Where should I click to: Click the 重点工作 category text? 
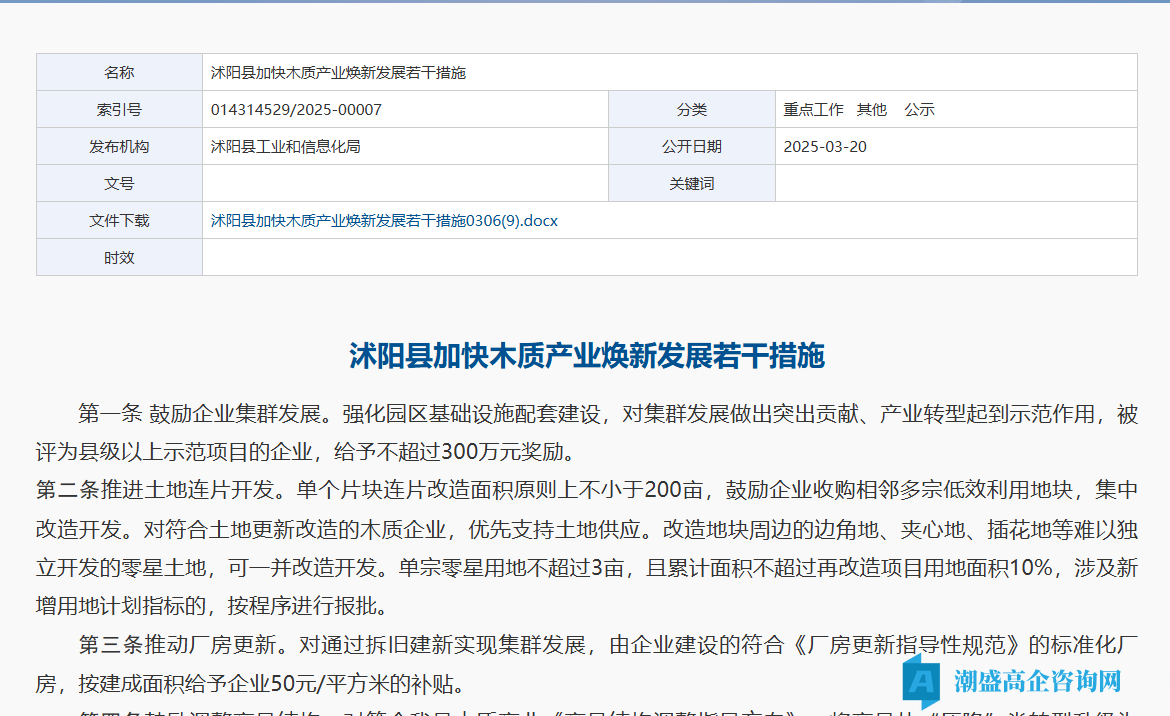(813, 110)
